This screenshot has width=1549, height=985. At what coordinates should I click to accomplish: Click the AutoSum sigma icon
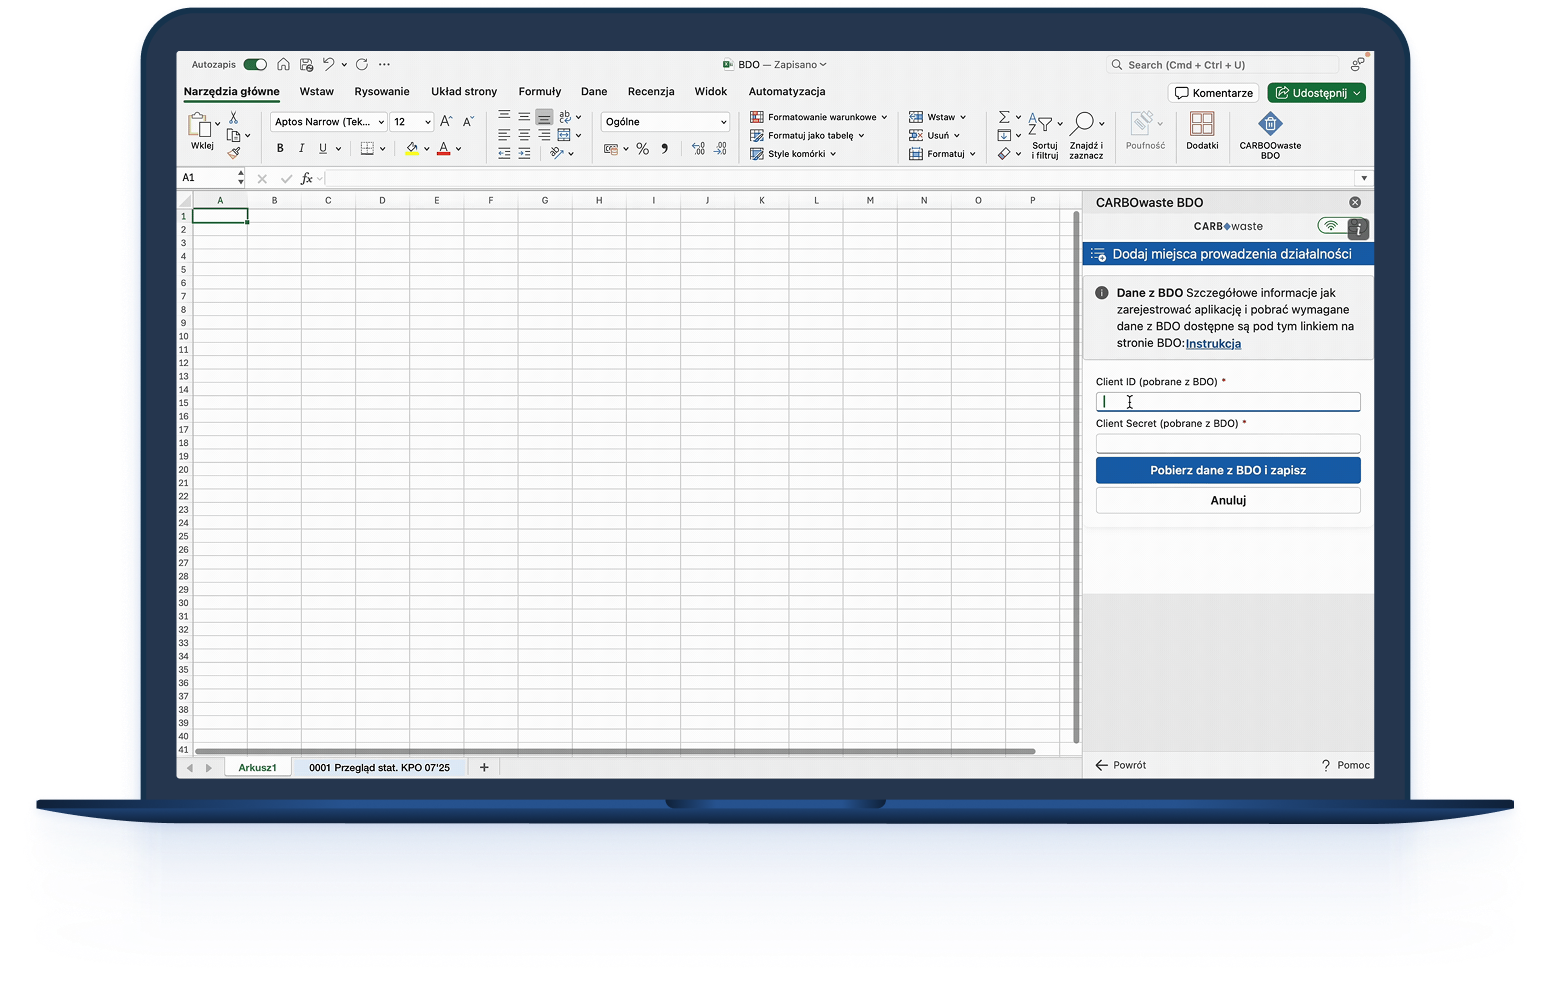click(x=1004, y=117)
